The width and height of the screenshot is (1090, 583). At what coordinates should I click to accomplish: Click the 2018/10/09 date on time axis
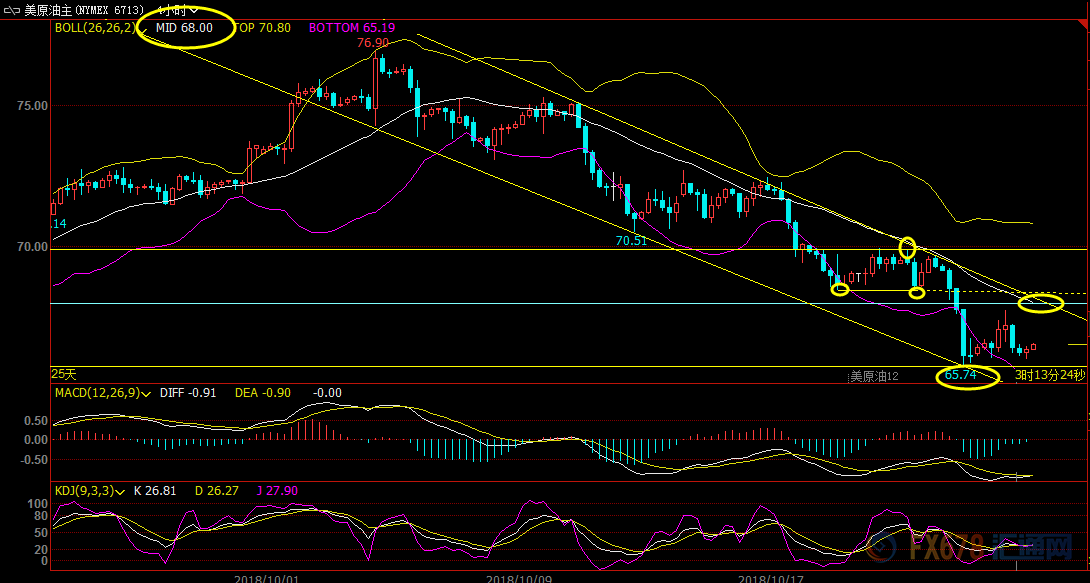(519, 577)
